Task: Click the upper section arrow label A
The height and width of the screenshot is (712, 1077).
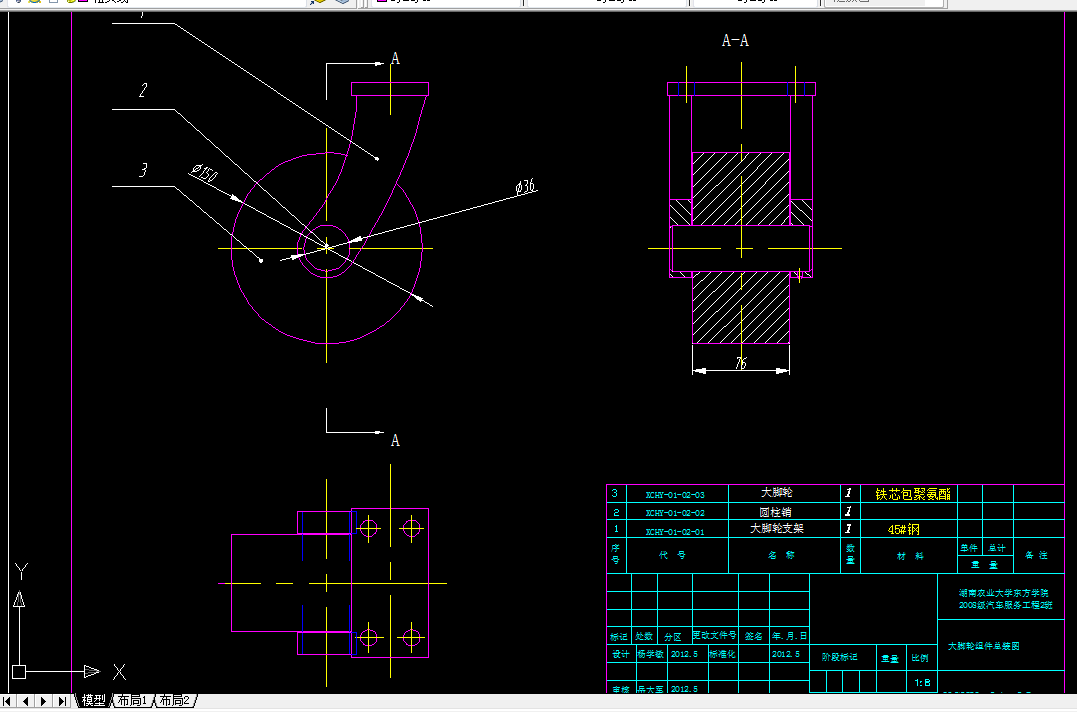Action: click(395, 59)
